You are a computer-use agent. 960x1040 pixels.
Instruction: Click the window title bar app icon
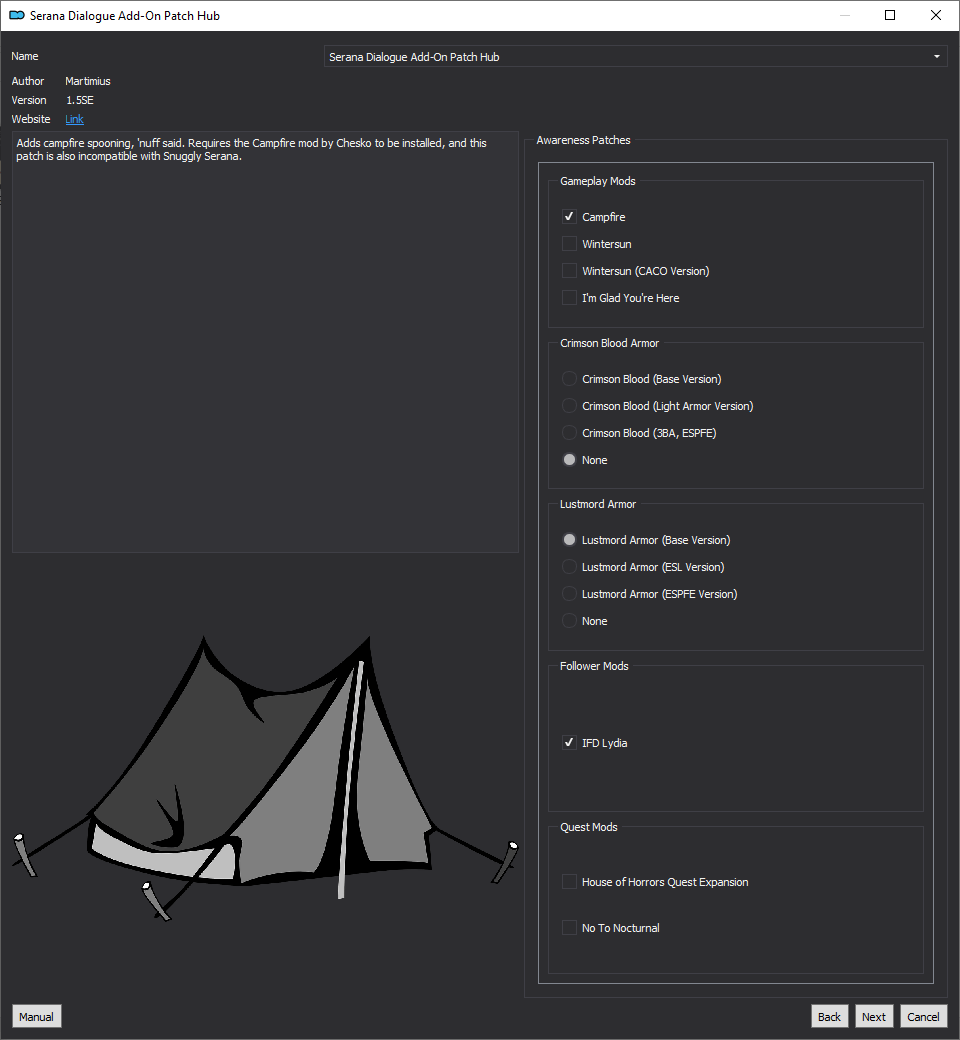pos(17,15)
